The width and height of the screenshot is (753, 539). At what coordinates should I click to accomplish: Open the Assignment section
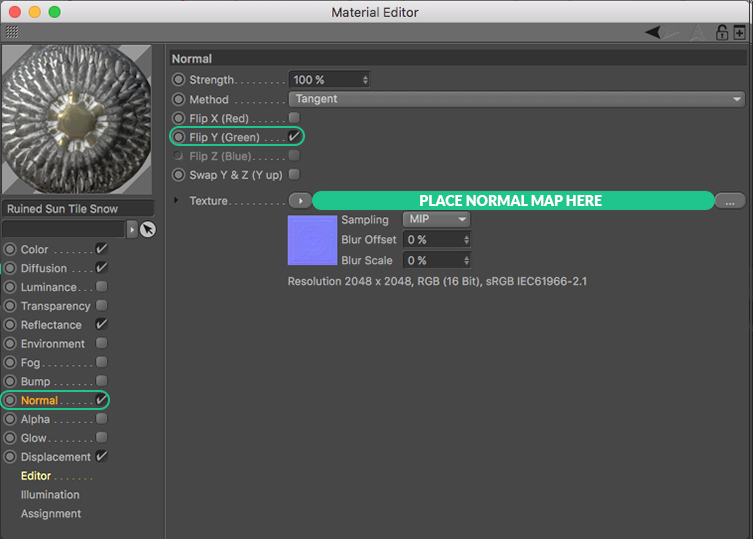point(51,514)
